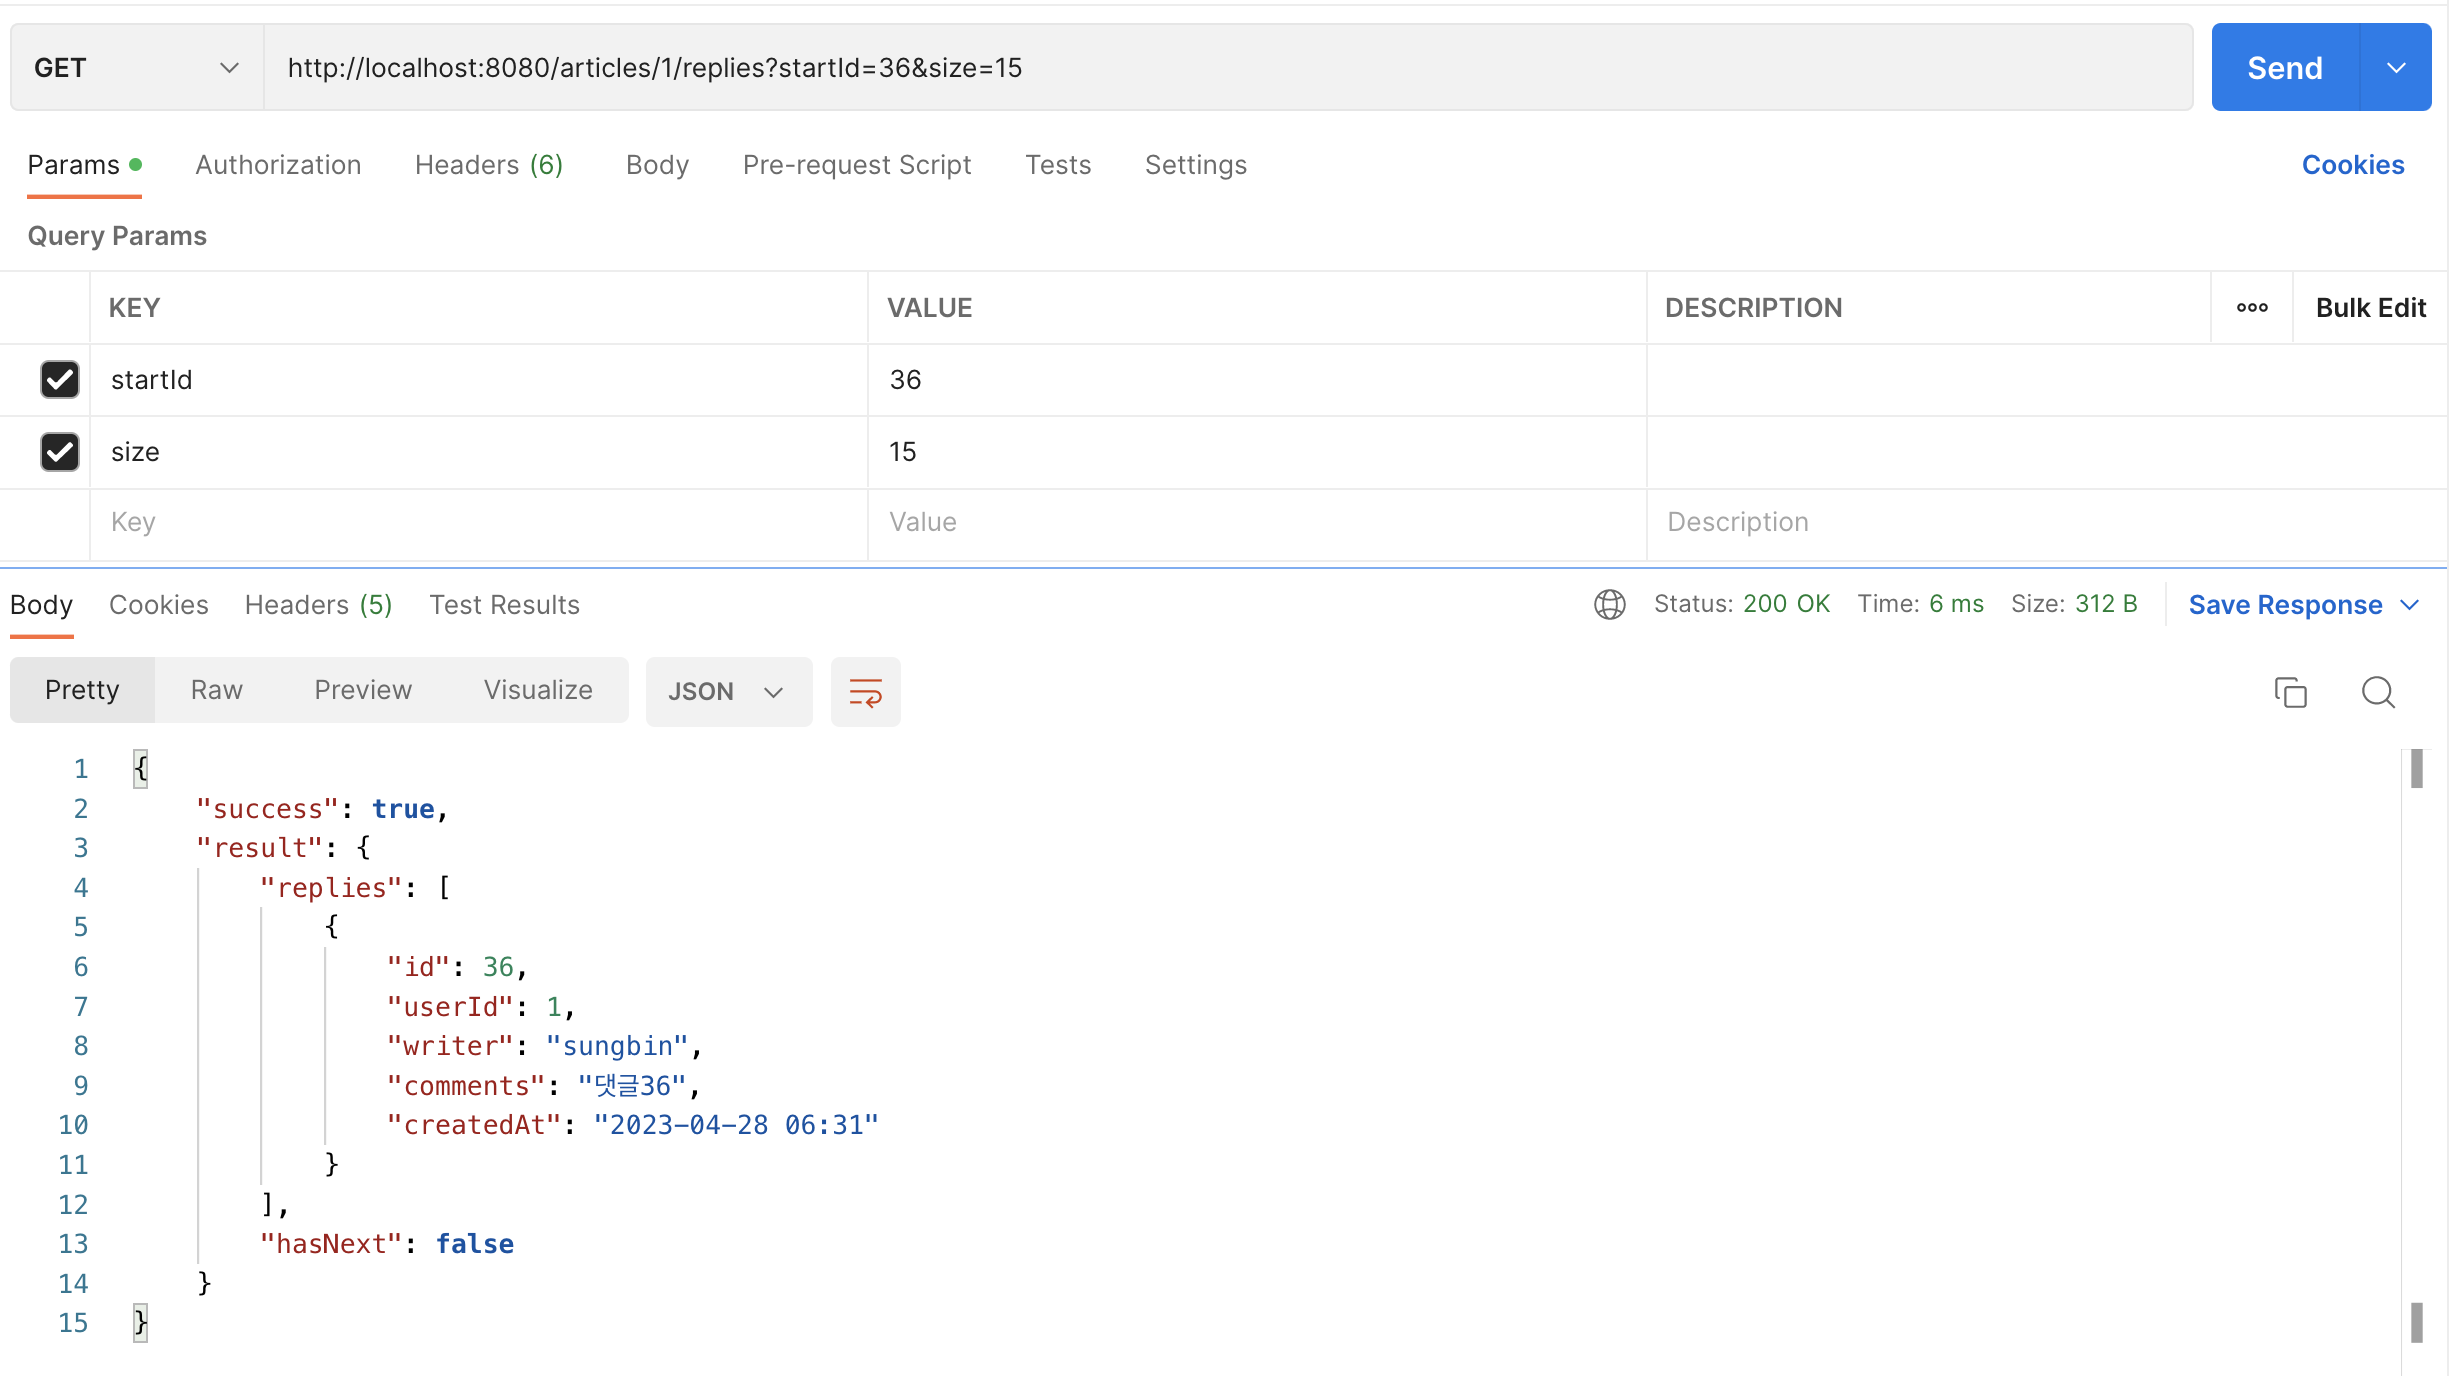Open the Cookies link
Viewport: 2456px width, 1376px height.
pyautogui.click(x=2352, y=165)
